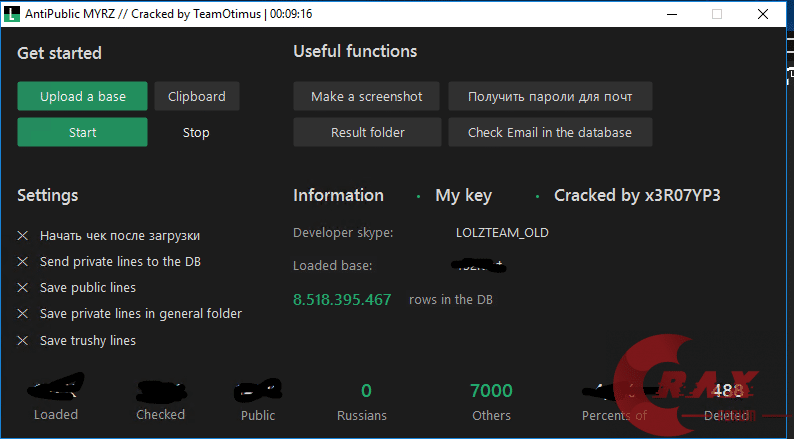This screenshot has width=794, height=439.
Task: Open the Result folder
Action: 367,132
